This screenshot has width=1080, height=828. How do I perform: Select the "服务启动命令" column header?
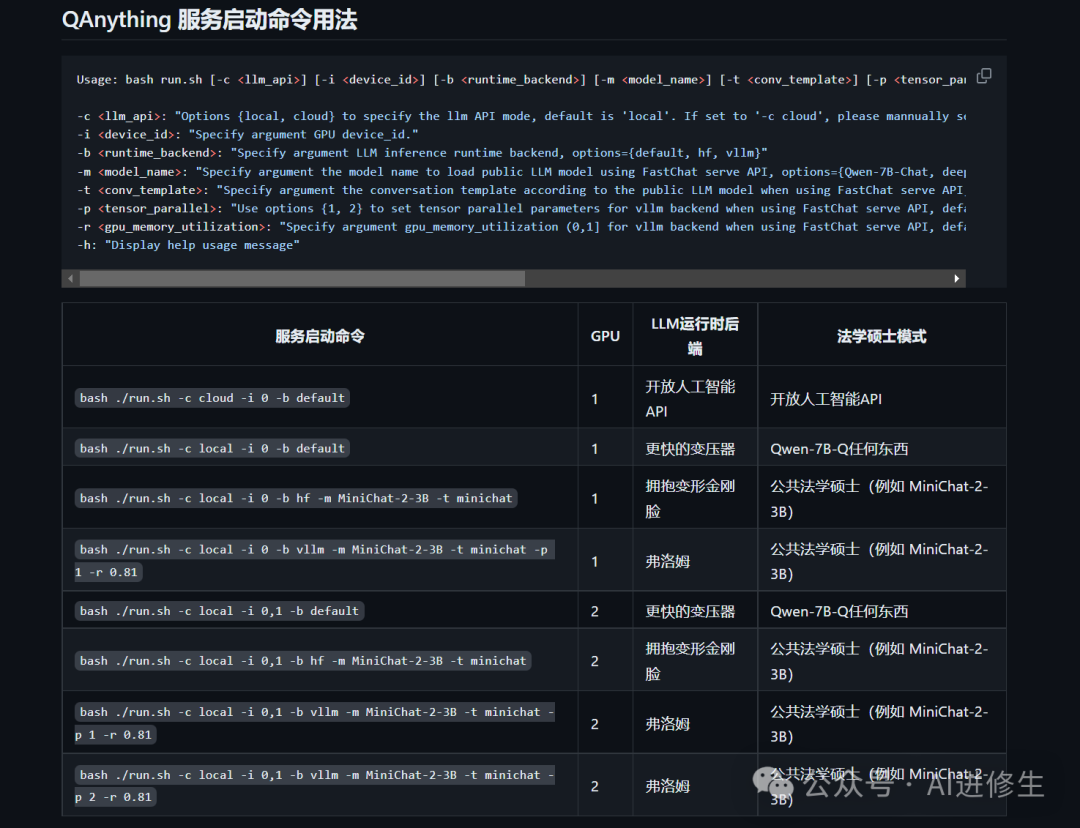pos(319,336)
